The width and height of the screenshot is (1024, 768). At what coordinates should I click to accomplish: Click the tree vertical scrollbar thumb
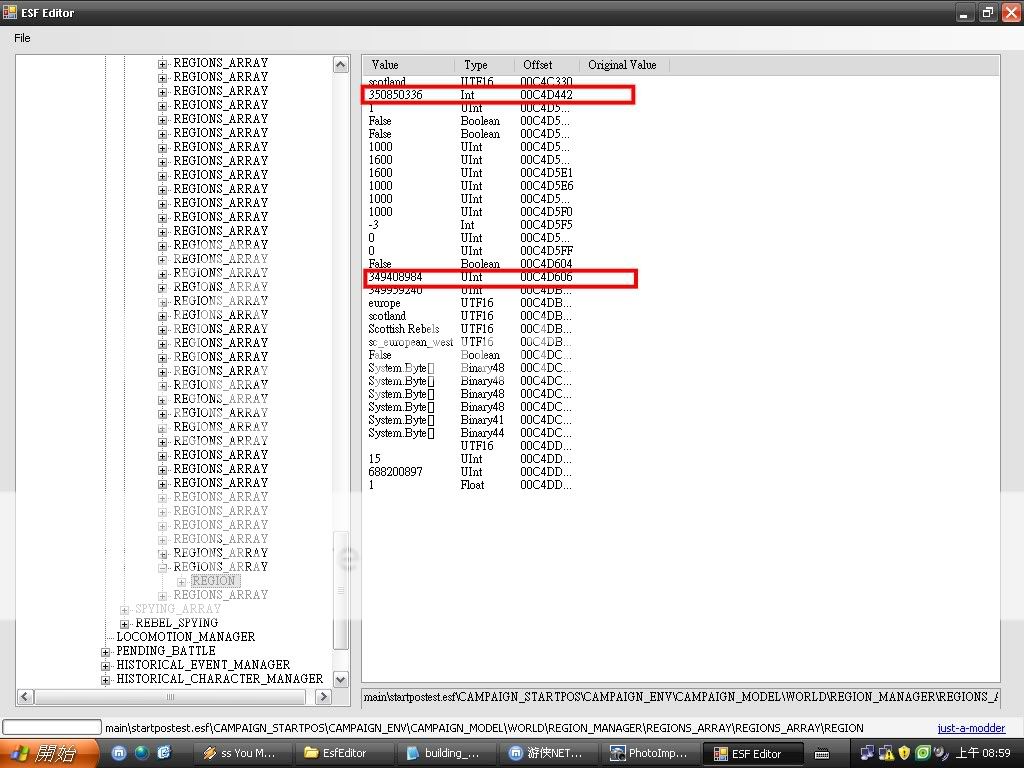point(341,590)
